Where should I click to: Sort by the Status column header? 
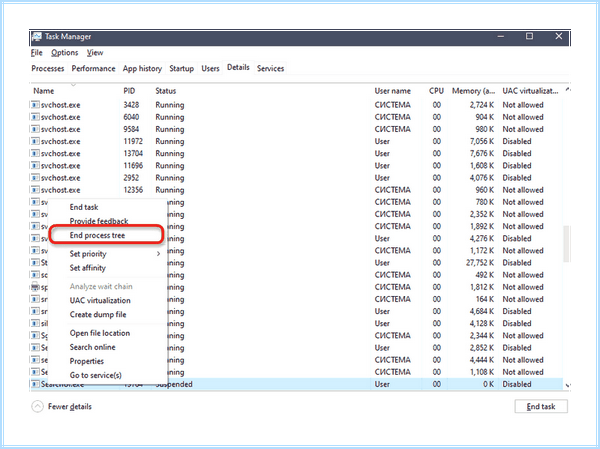tap(166, 91)
